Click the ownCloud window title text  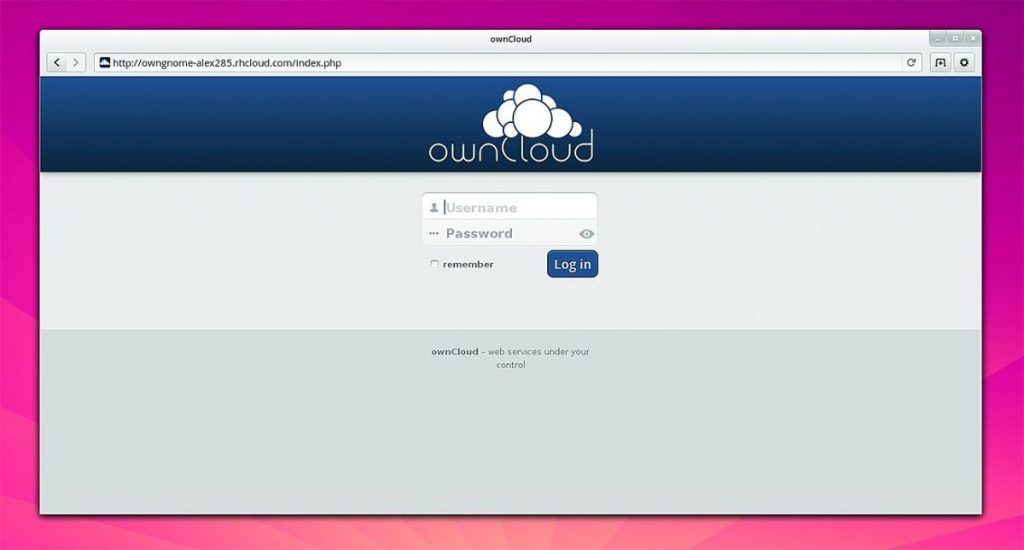511,39
